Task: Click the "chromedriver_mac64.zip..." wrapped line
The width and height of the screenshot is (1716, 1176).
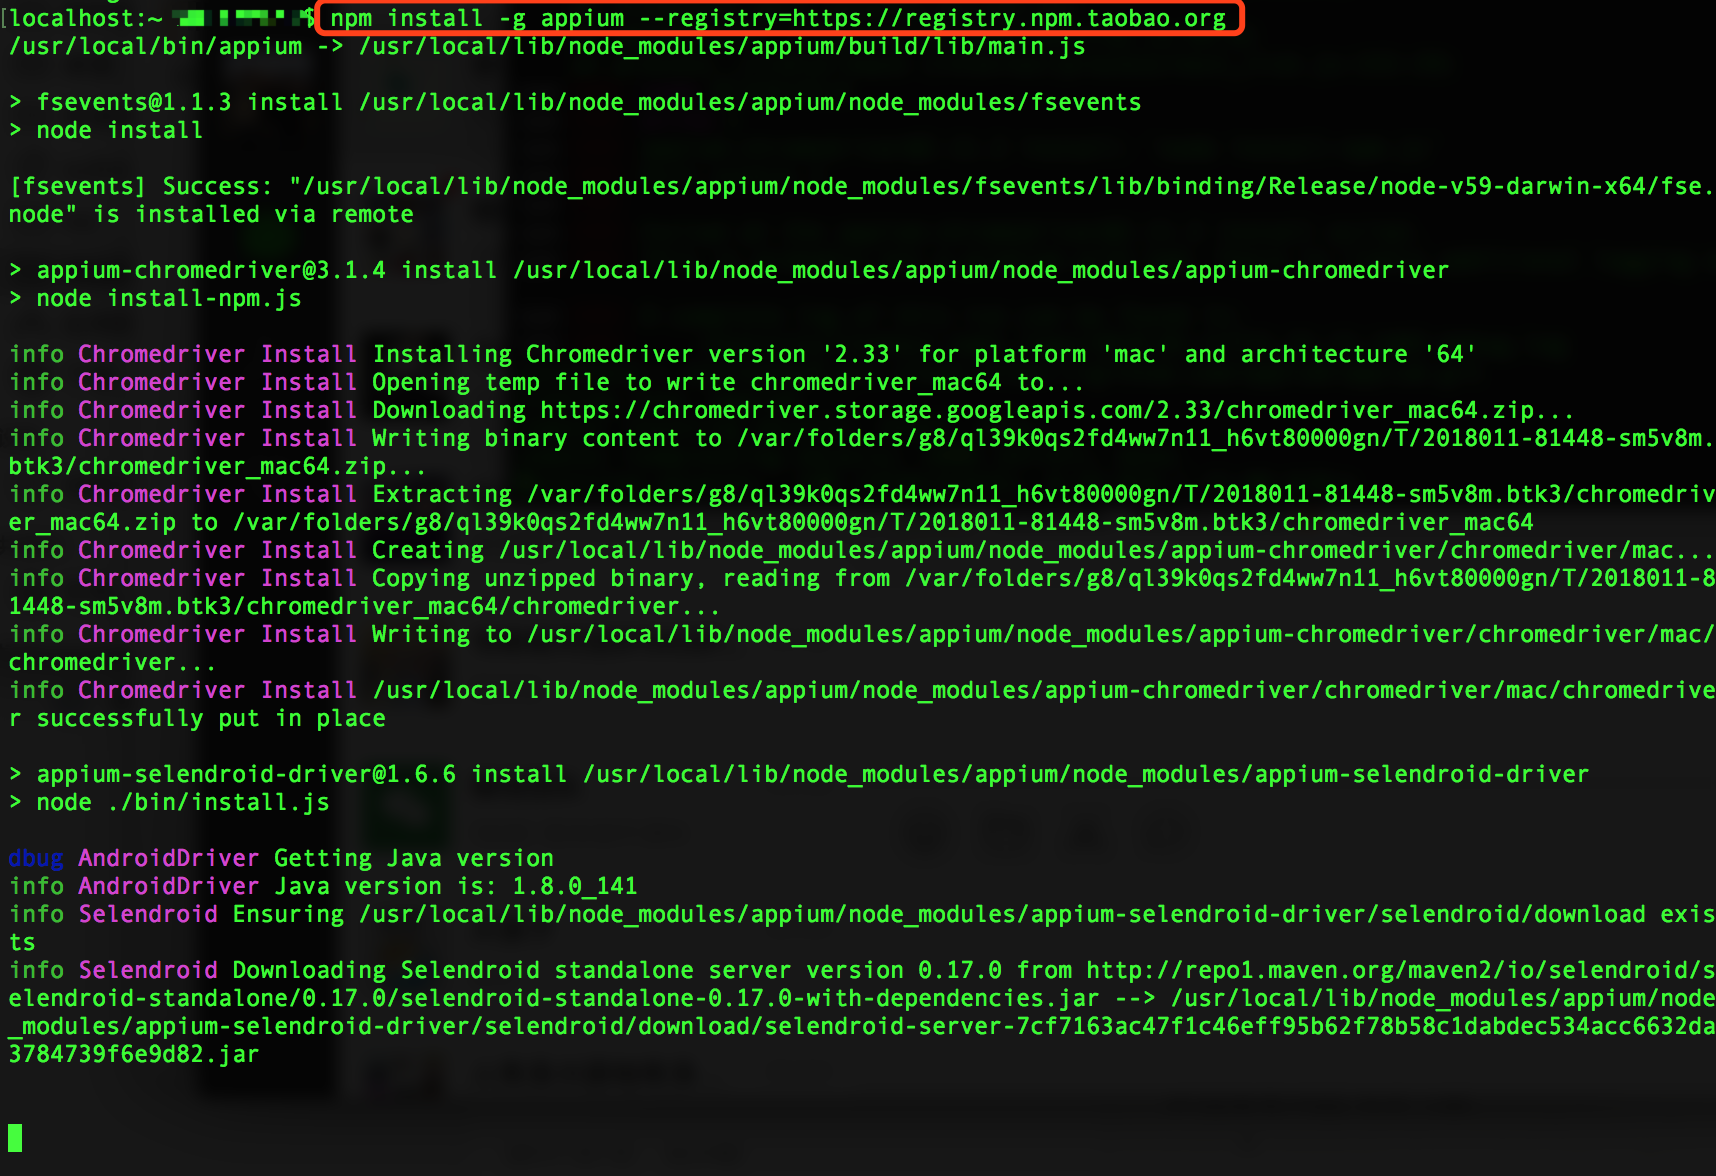Action: 217,466
